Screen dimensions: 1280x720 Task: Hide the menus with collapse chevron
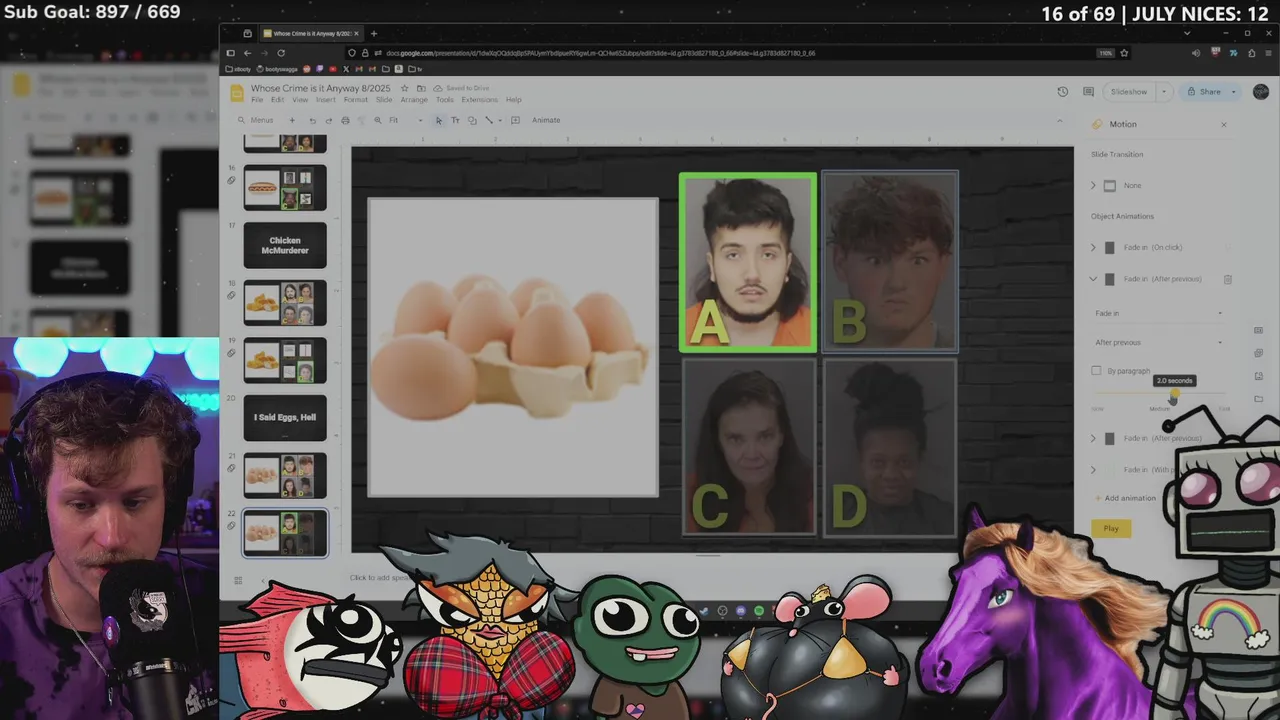[x=1060, y=120]
